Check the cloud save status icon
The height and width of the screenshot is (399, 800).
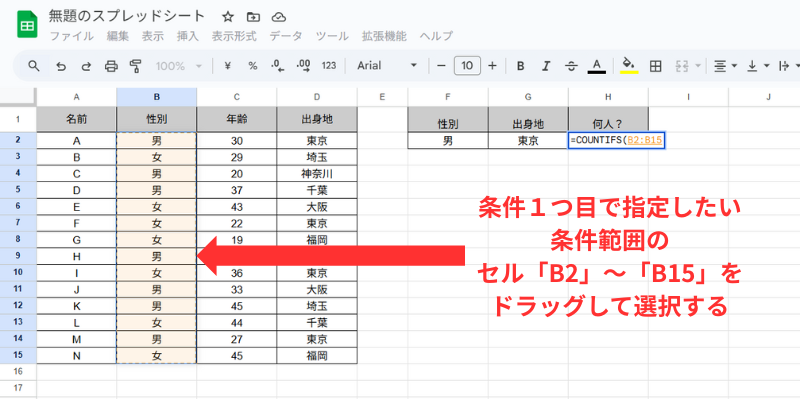[x=278, y=17]
